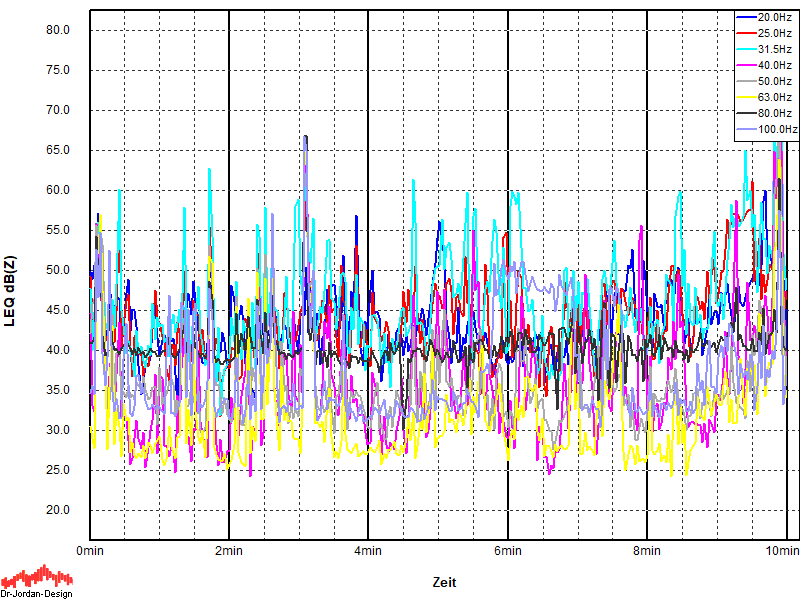Click the 10min x-axis tick label

tap(783, 551)
